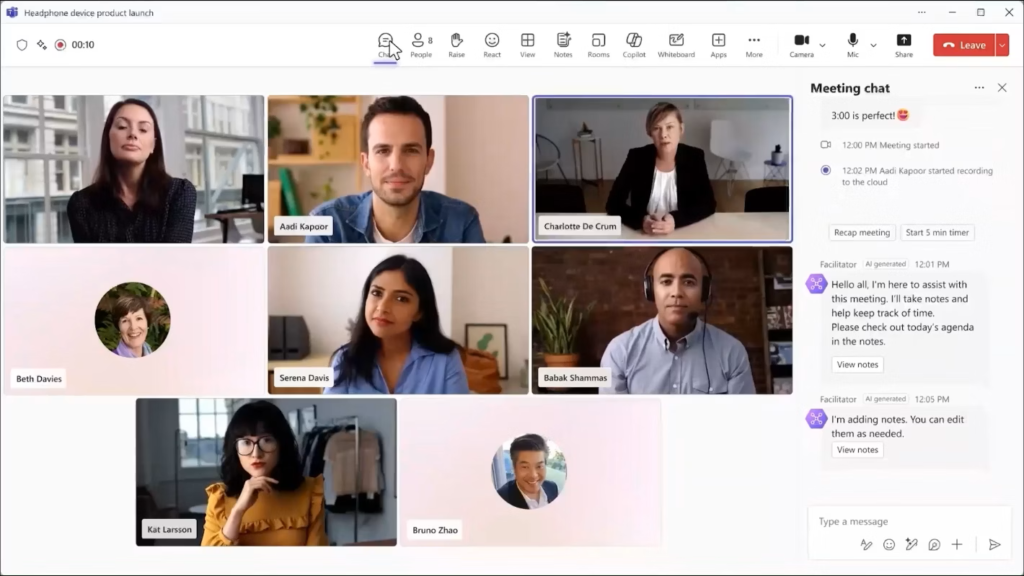
Task: Select Beth Davies' avatar tile
Action: click(x=133, y=320)
